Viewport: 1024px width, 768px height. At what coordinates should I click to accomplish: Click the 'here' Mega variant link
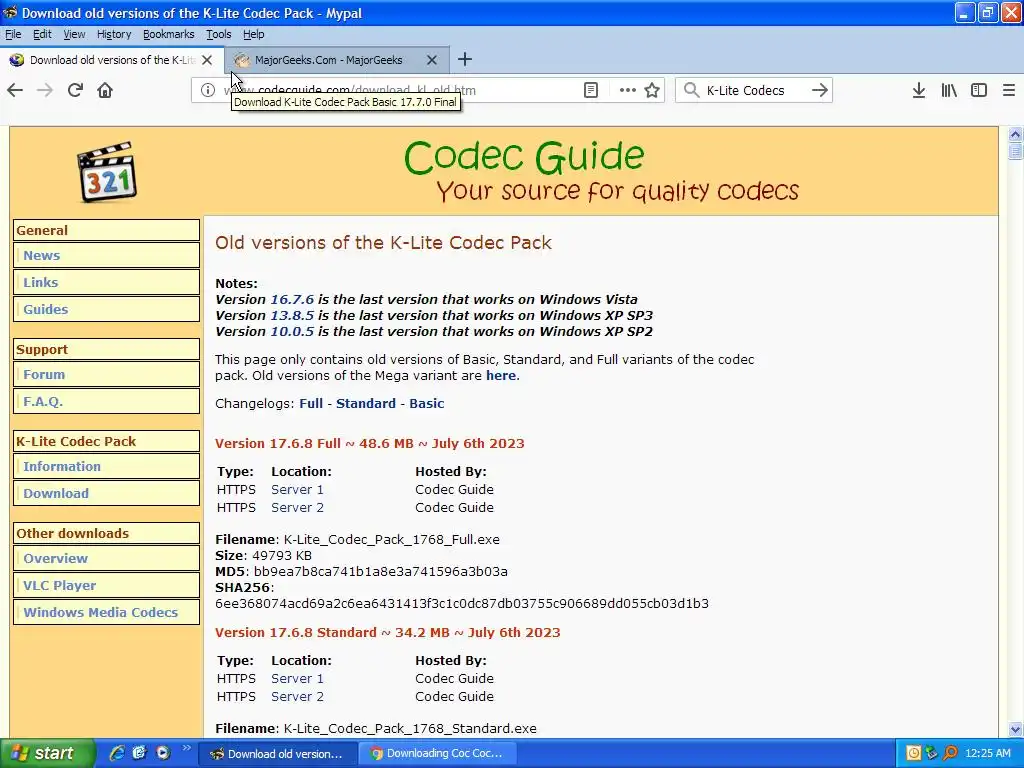[501, 376]
